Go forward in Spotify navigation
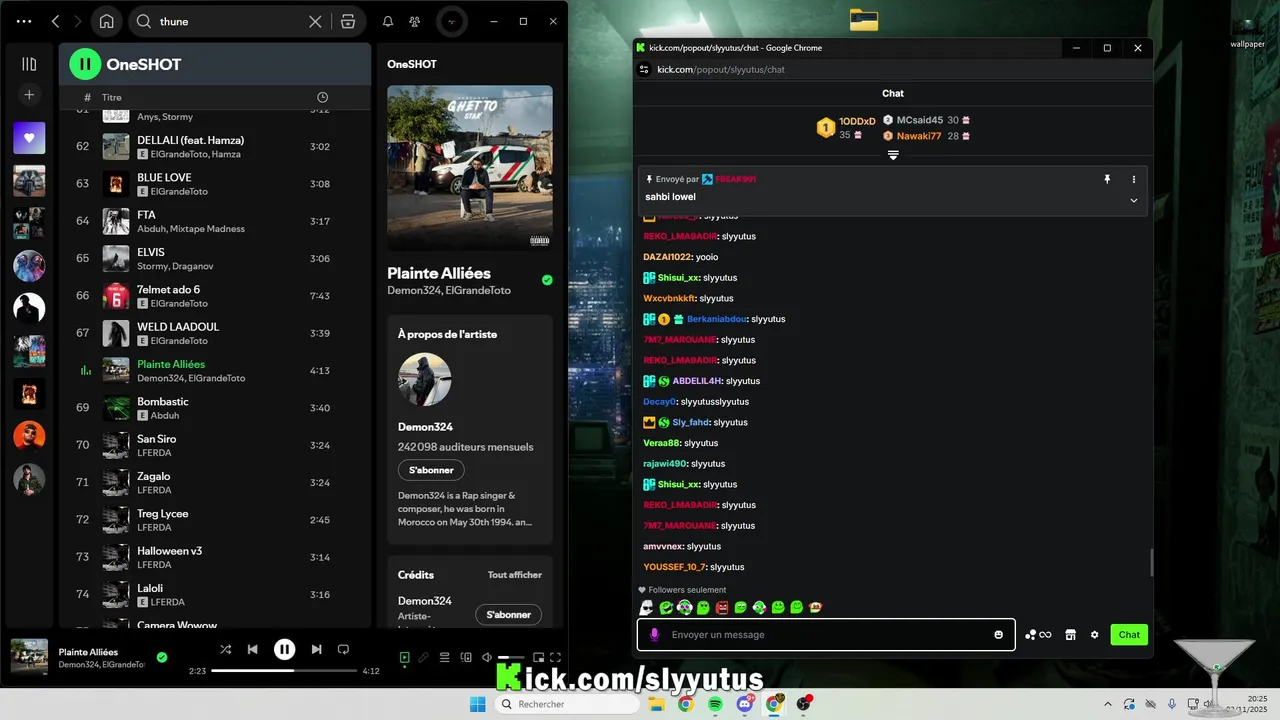 click(x=78, y=21)
